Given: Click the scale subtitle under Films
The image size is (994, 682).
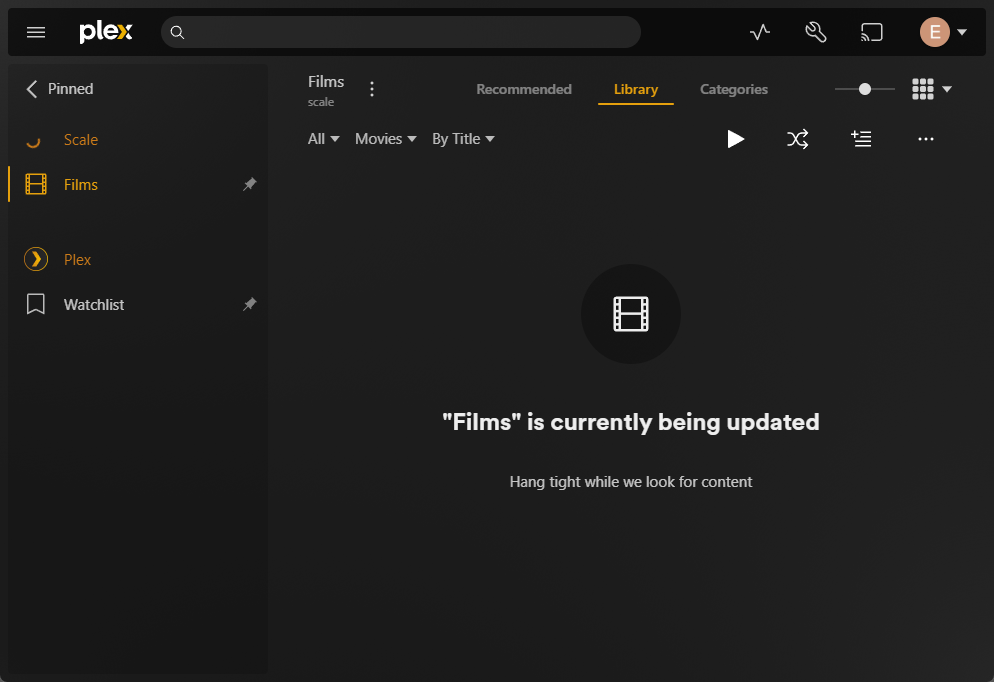Looking at the screenshot, I should point(321,102).
